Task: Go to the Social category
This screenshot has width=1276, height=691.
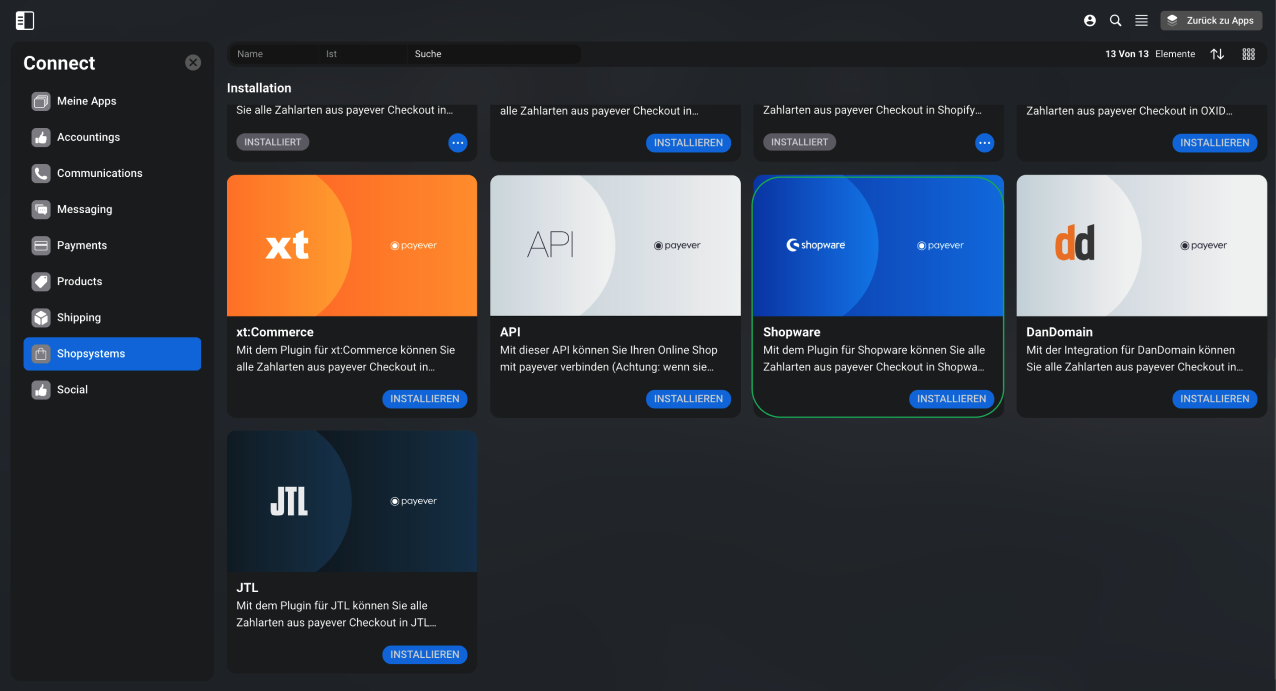Action: (112, 389)
